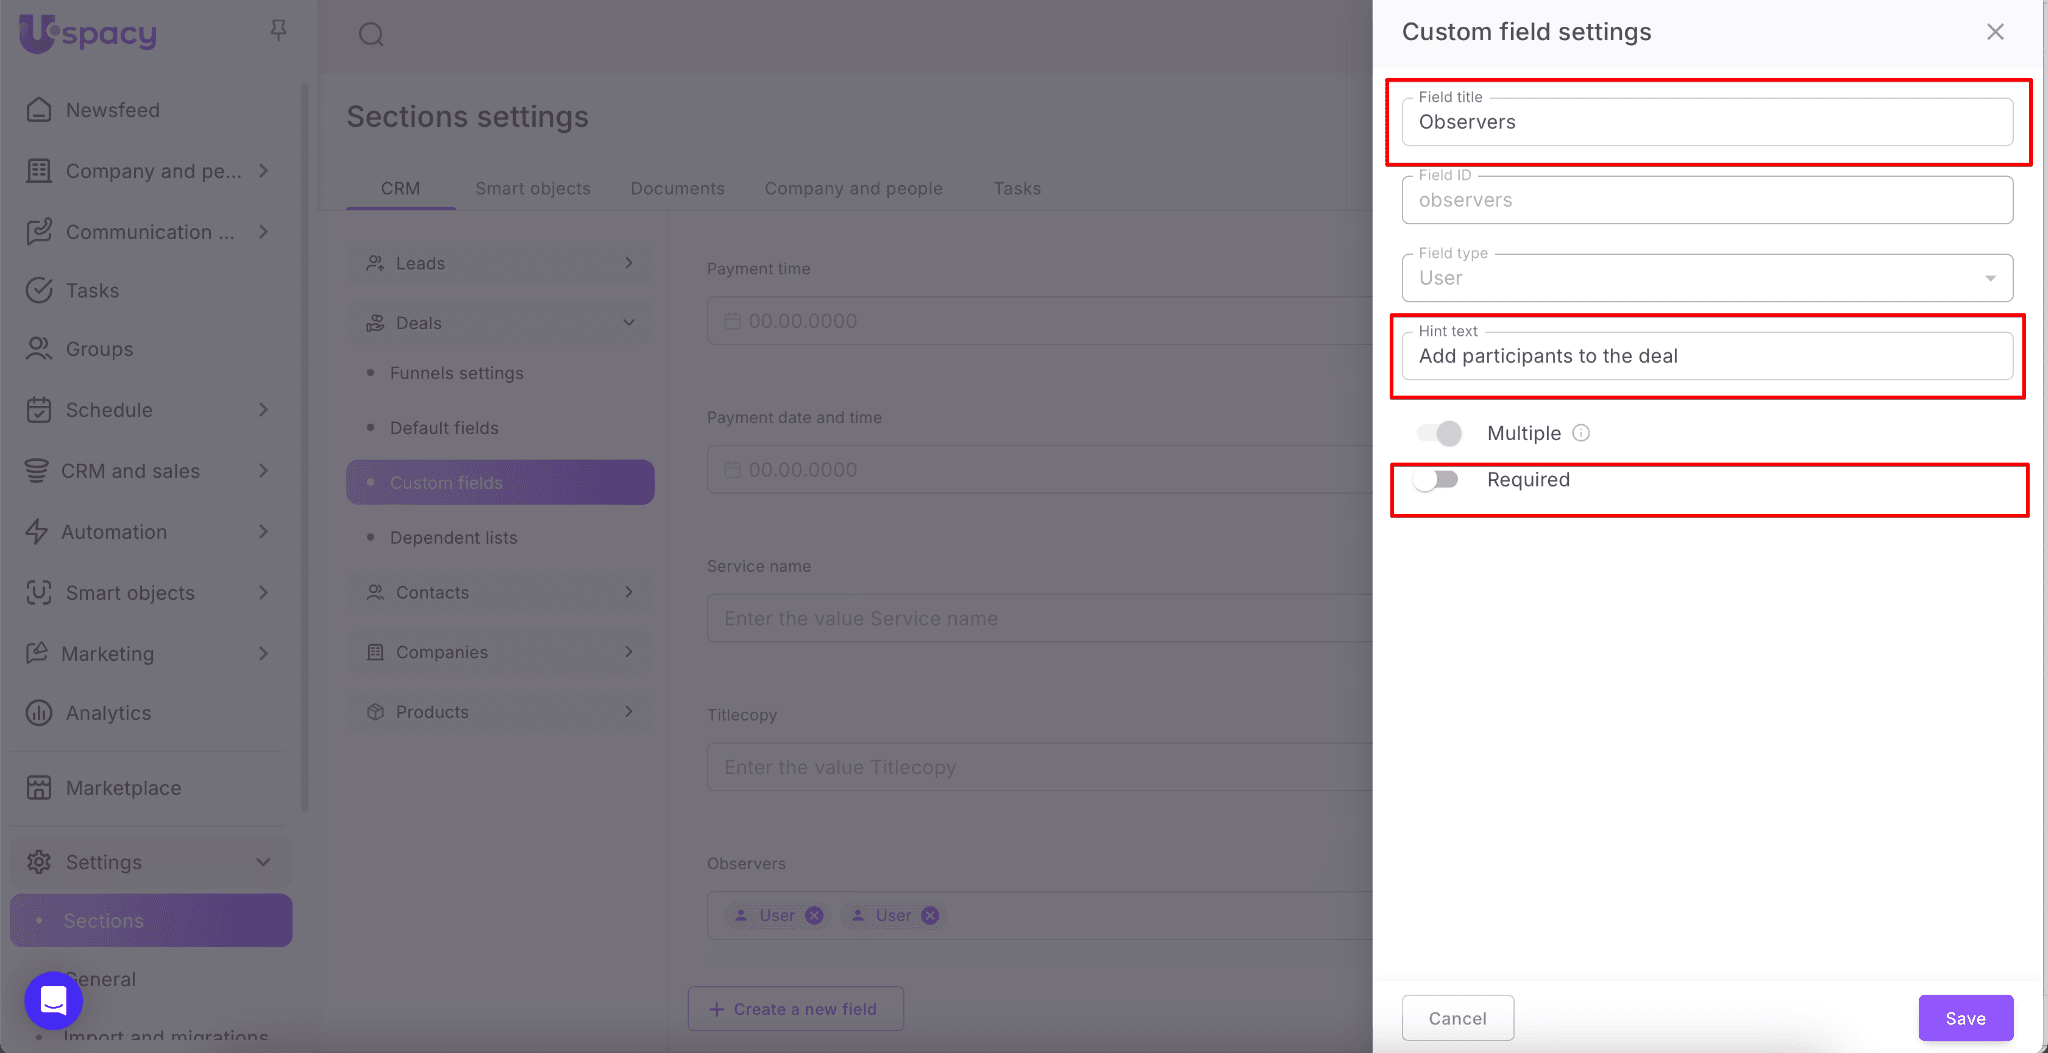Remove the first User tag in Observers
This screenshot has height=1053, width=2048.
point(814,916)
